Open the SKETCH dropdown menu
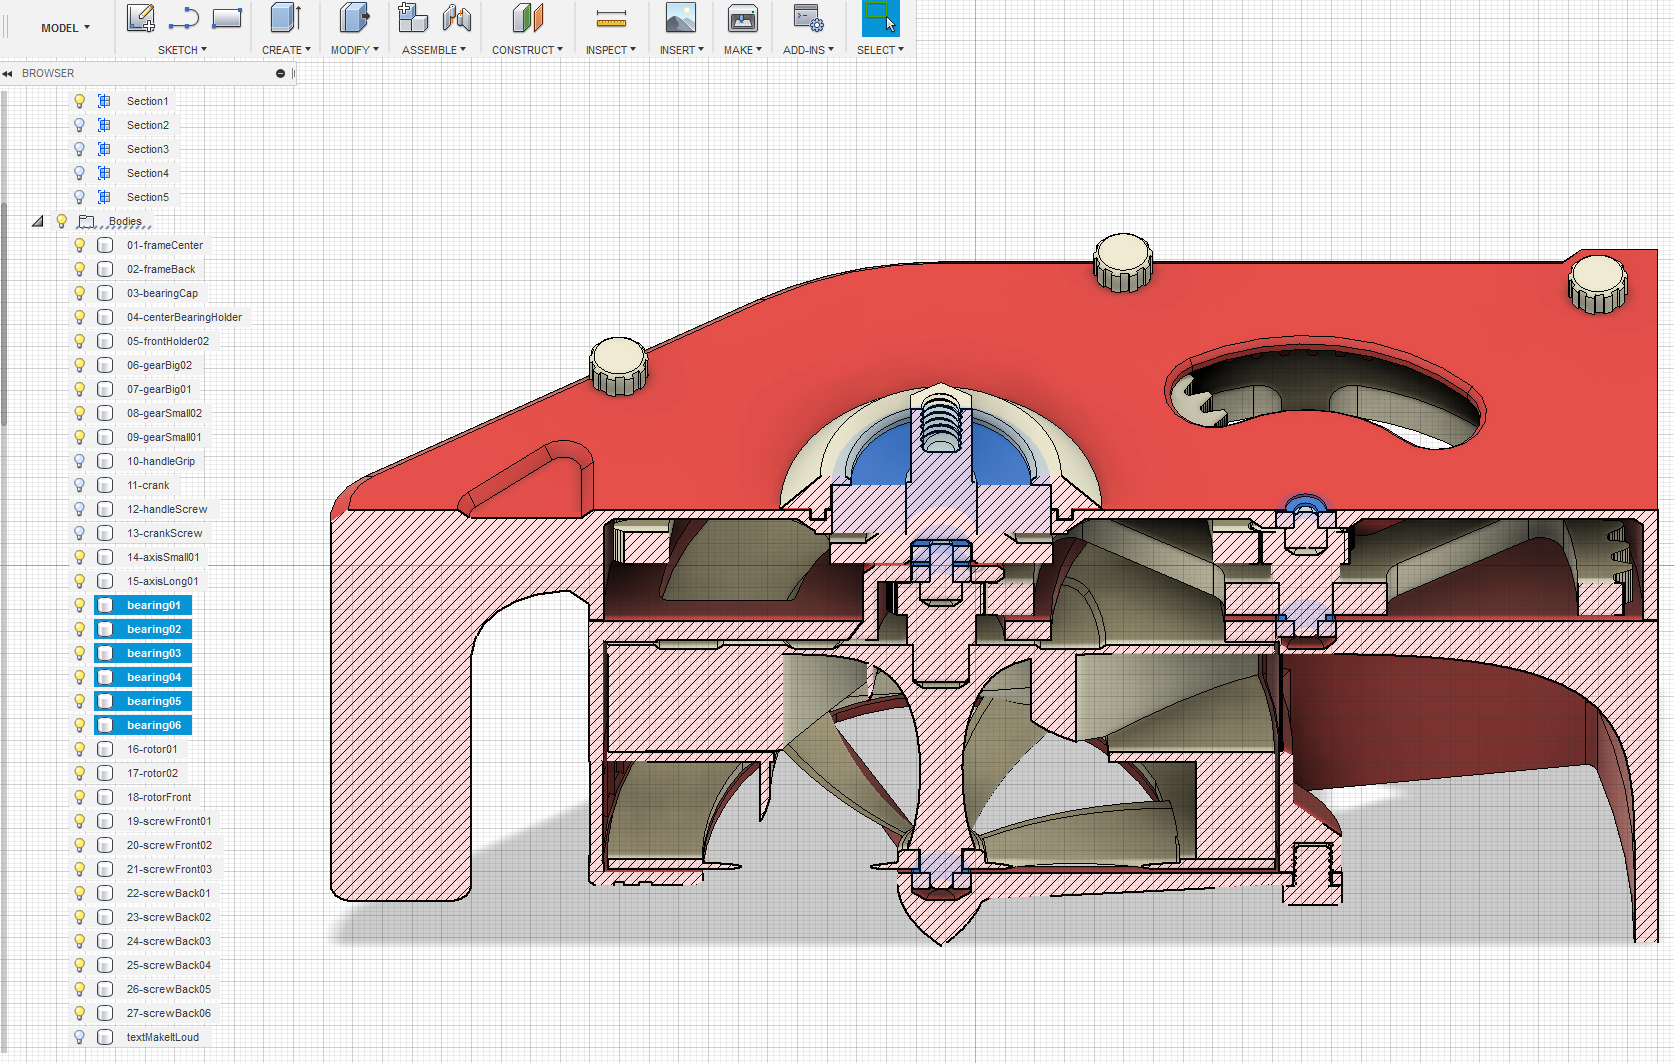Image resolution: width=1674 pixels, height=1063 pixels. (183, 50)
